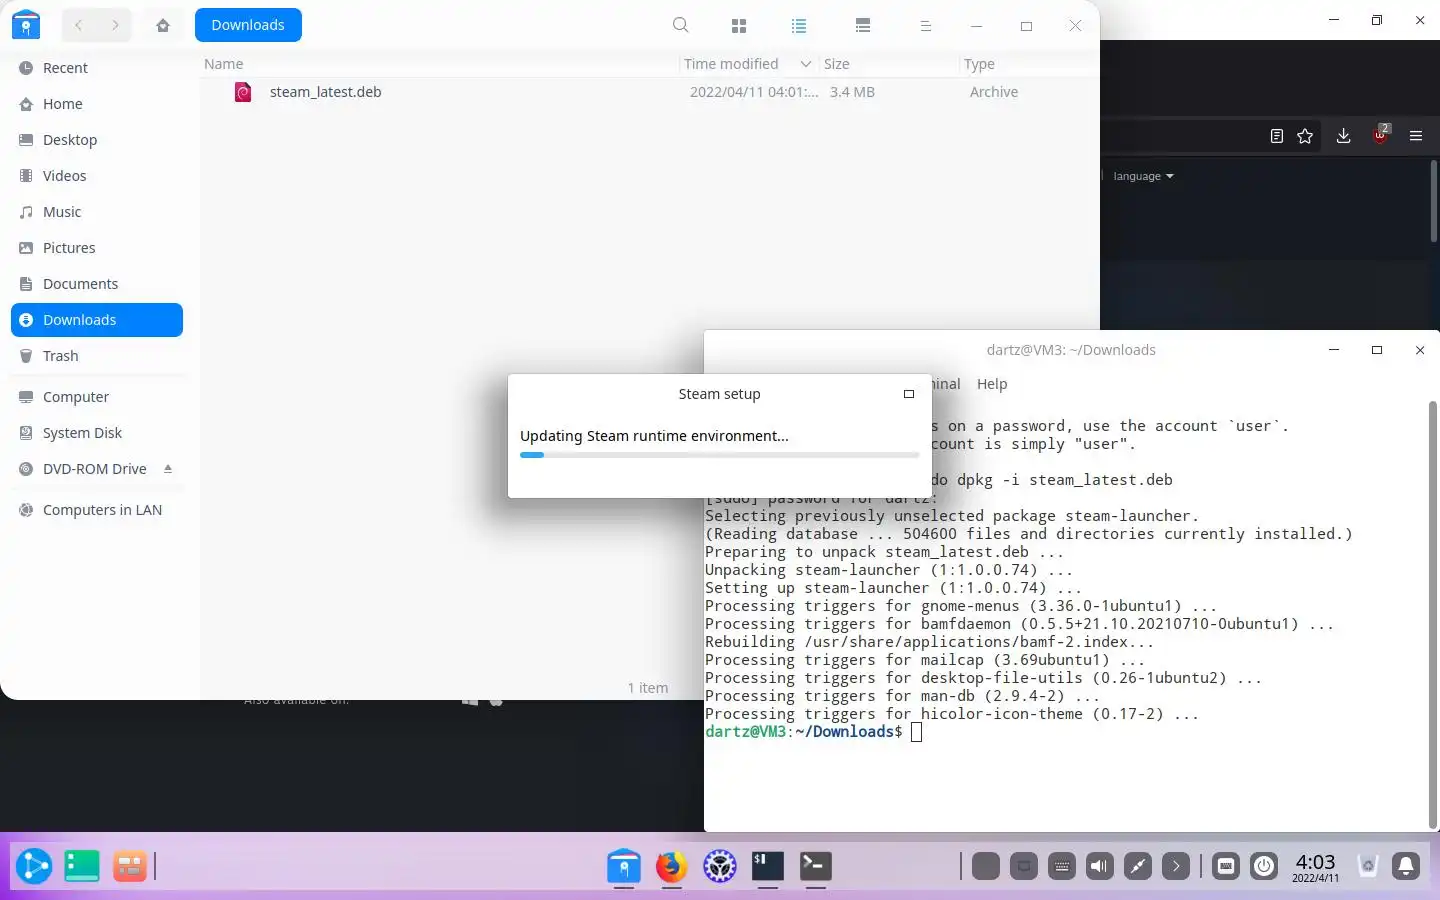Screen dimensions: 1440x900
Task: Open the browser reader view icon
Action: 1277,136
